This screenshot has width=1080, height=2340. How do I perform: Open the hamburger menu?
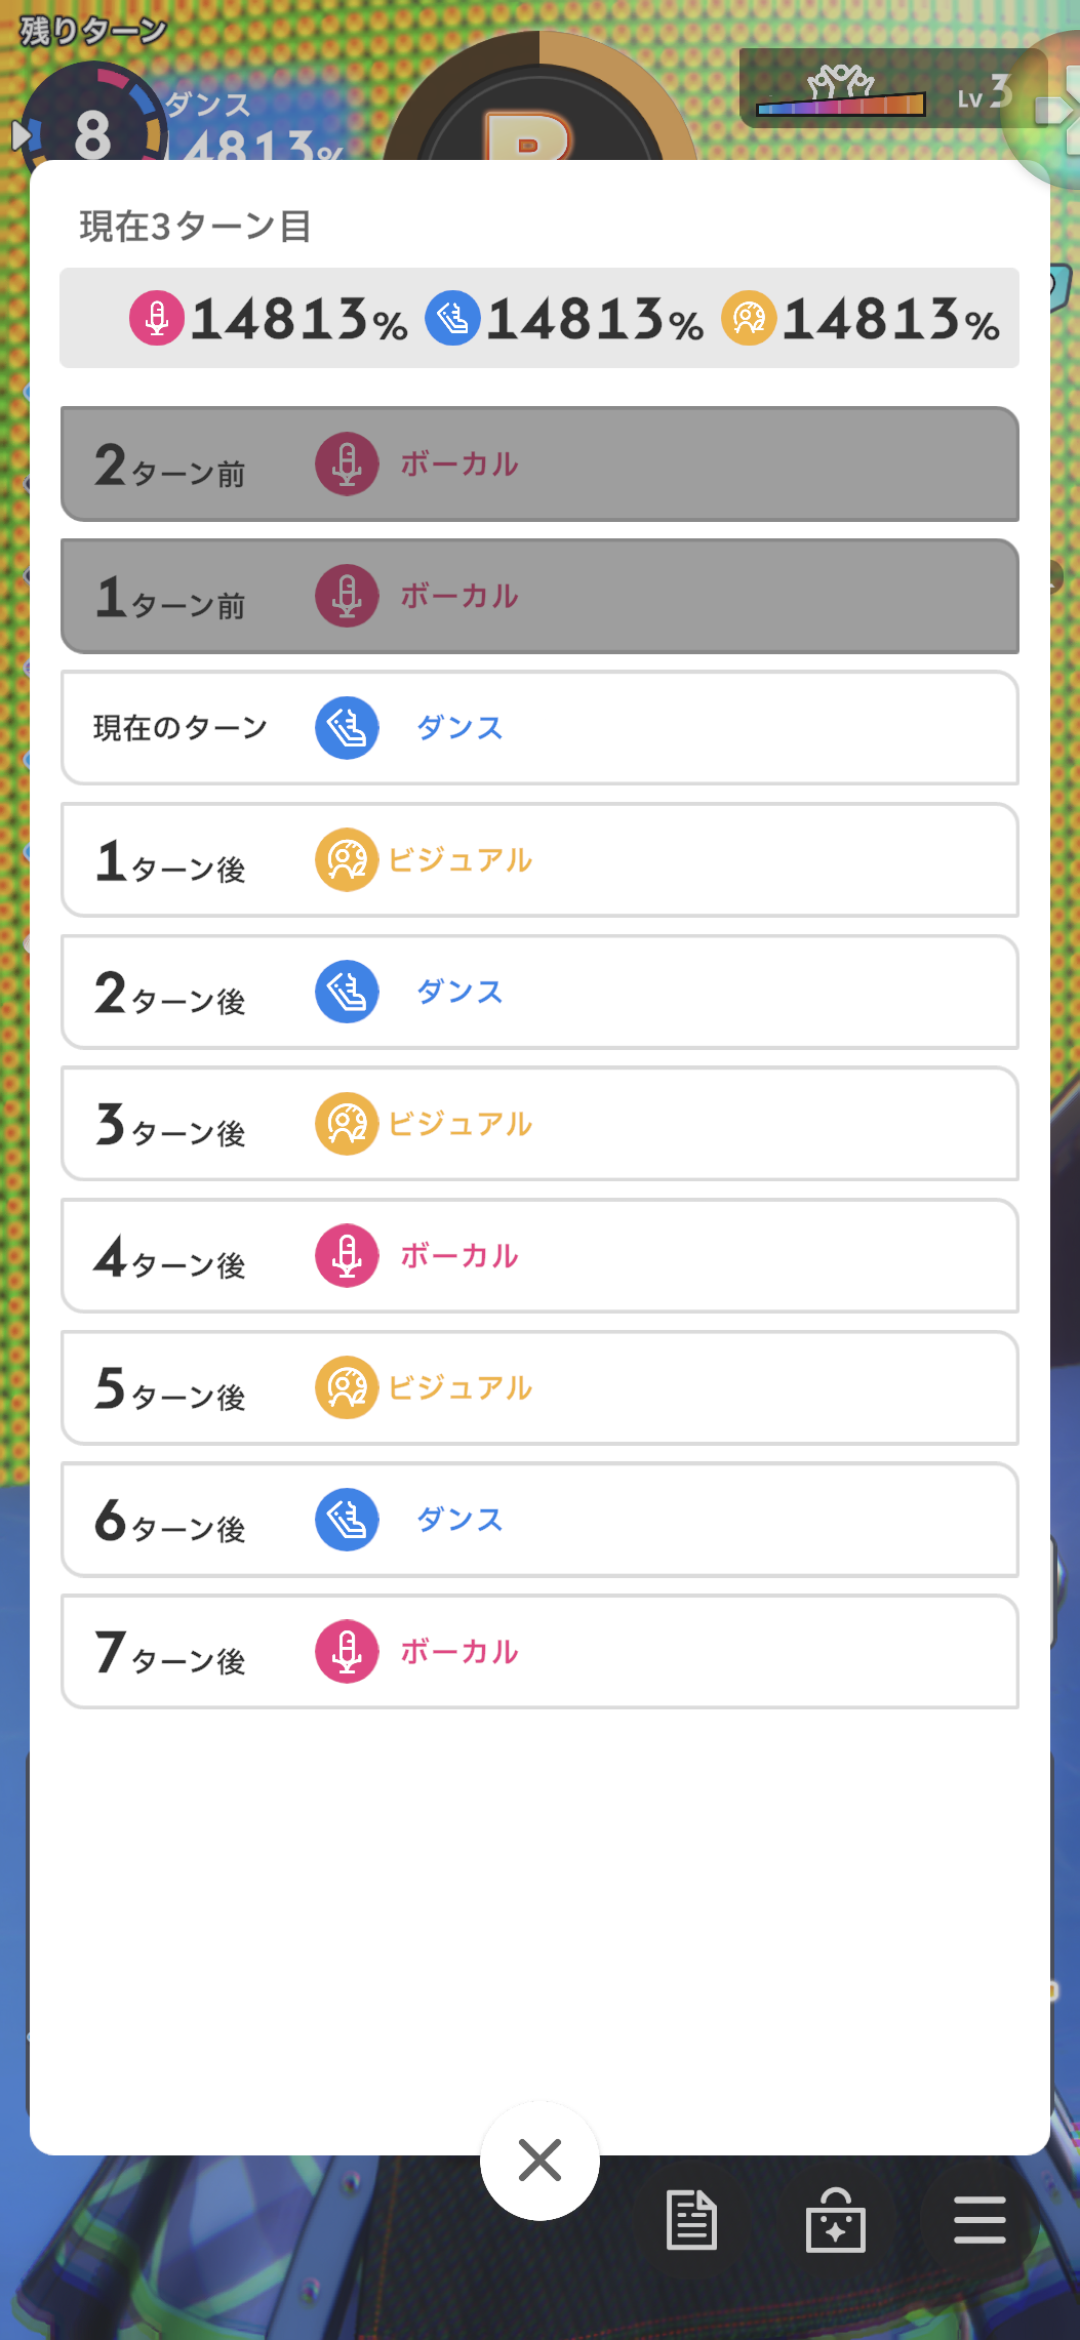979,2220
